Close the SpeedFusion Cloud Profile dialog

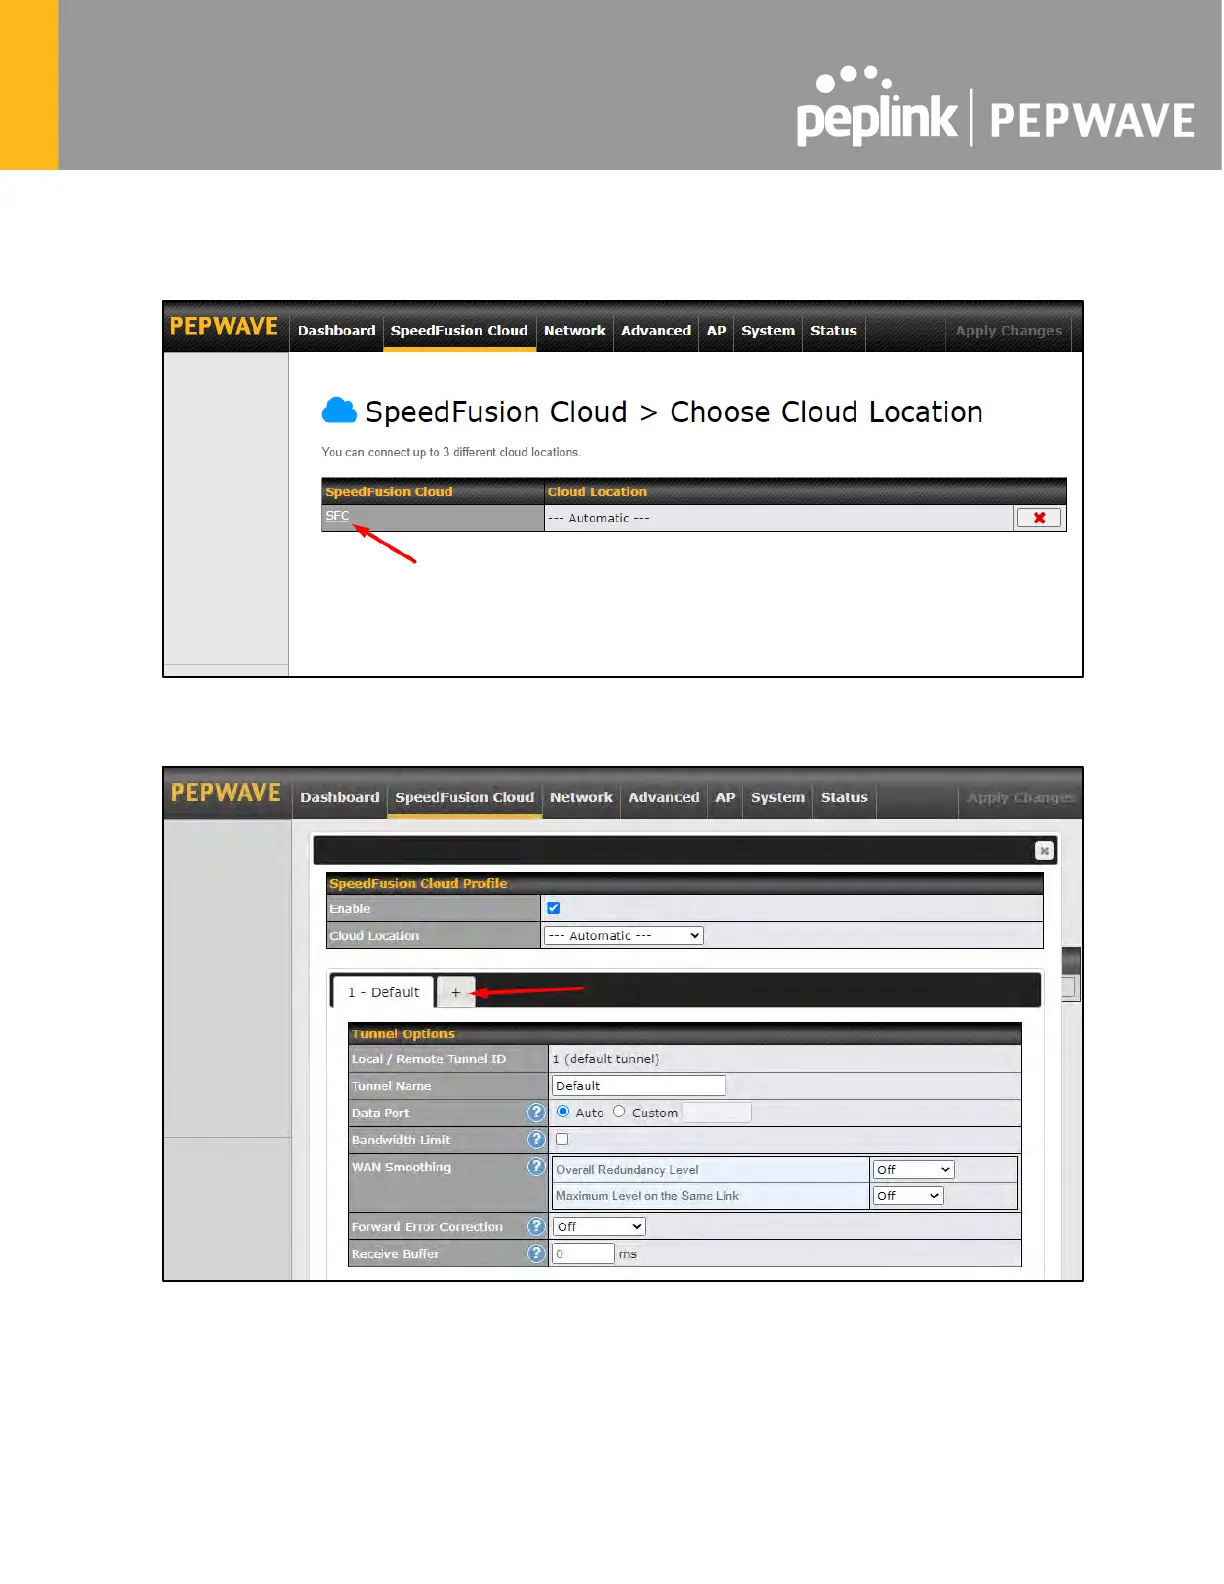1044,850
